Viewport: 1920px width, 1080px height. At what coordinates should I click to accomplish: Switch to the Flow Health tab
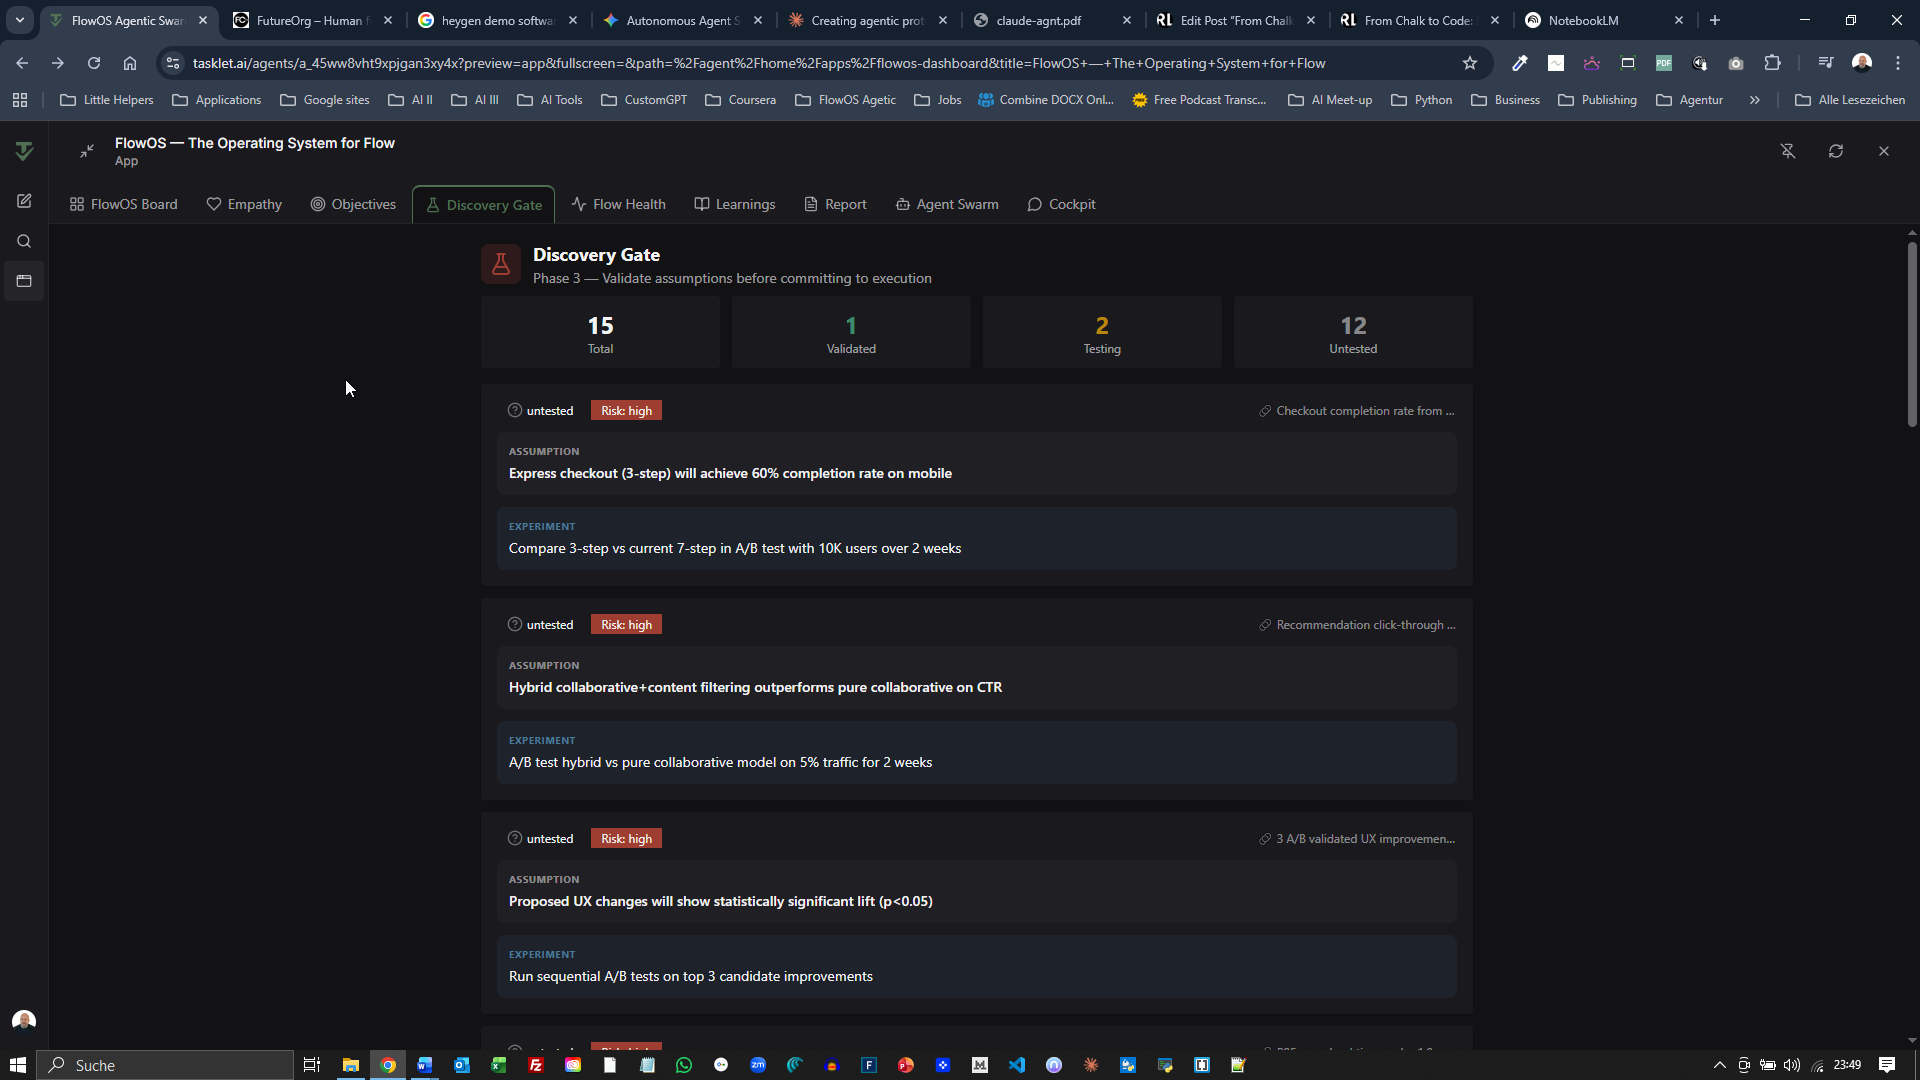click(x=619, y=204)
